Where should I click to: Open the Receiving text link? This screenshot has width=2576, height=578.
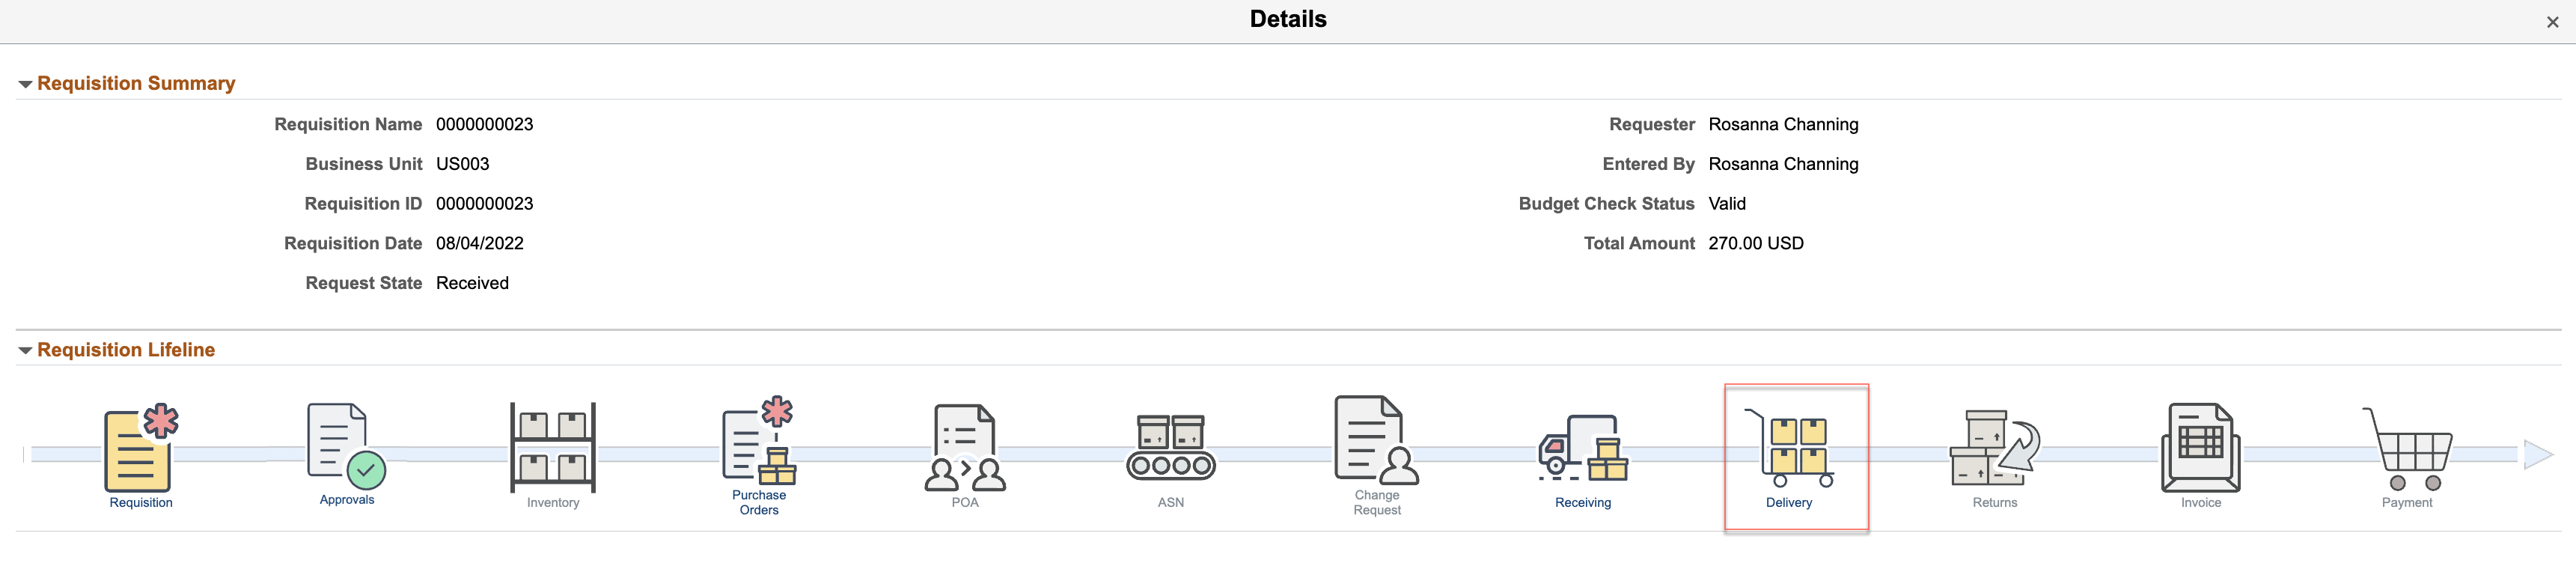[1582, 502]
